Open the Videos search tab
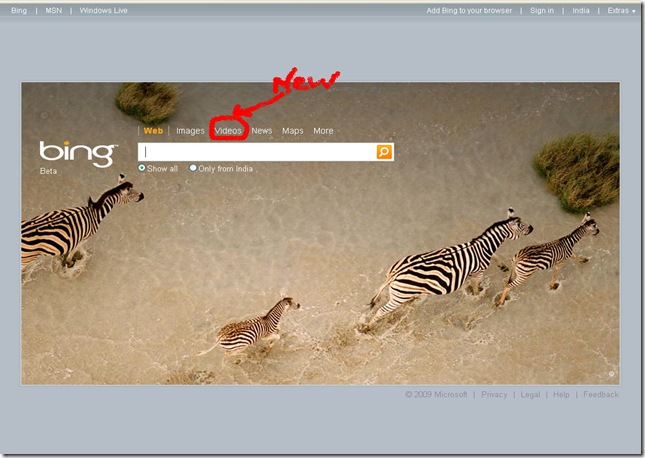The height and width of the screenshot is (458, 645). click(x=228, y=131)
